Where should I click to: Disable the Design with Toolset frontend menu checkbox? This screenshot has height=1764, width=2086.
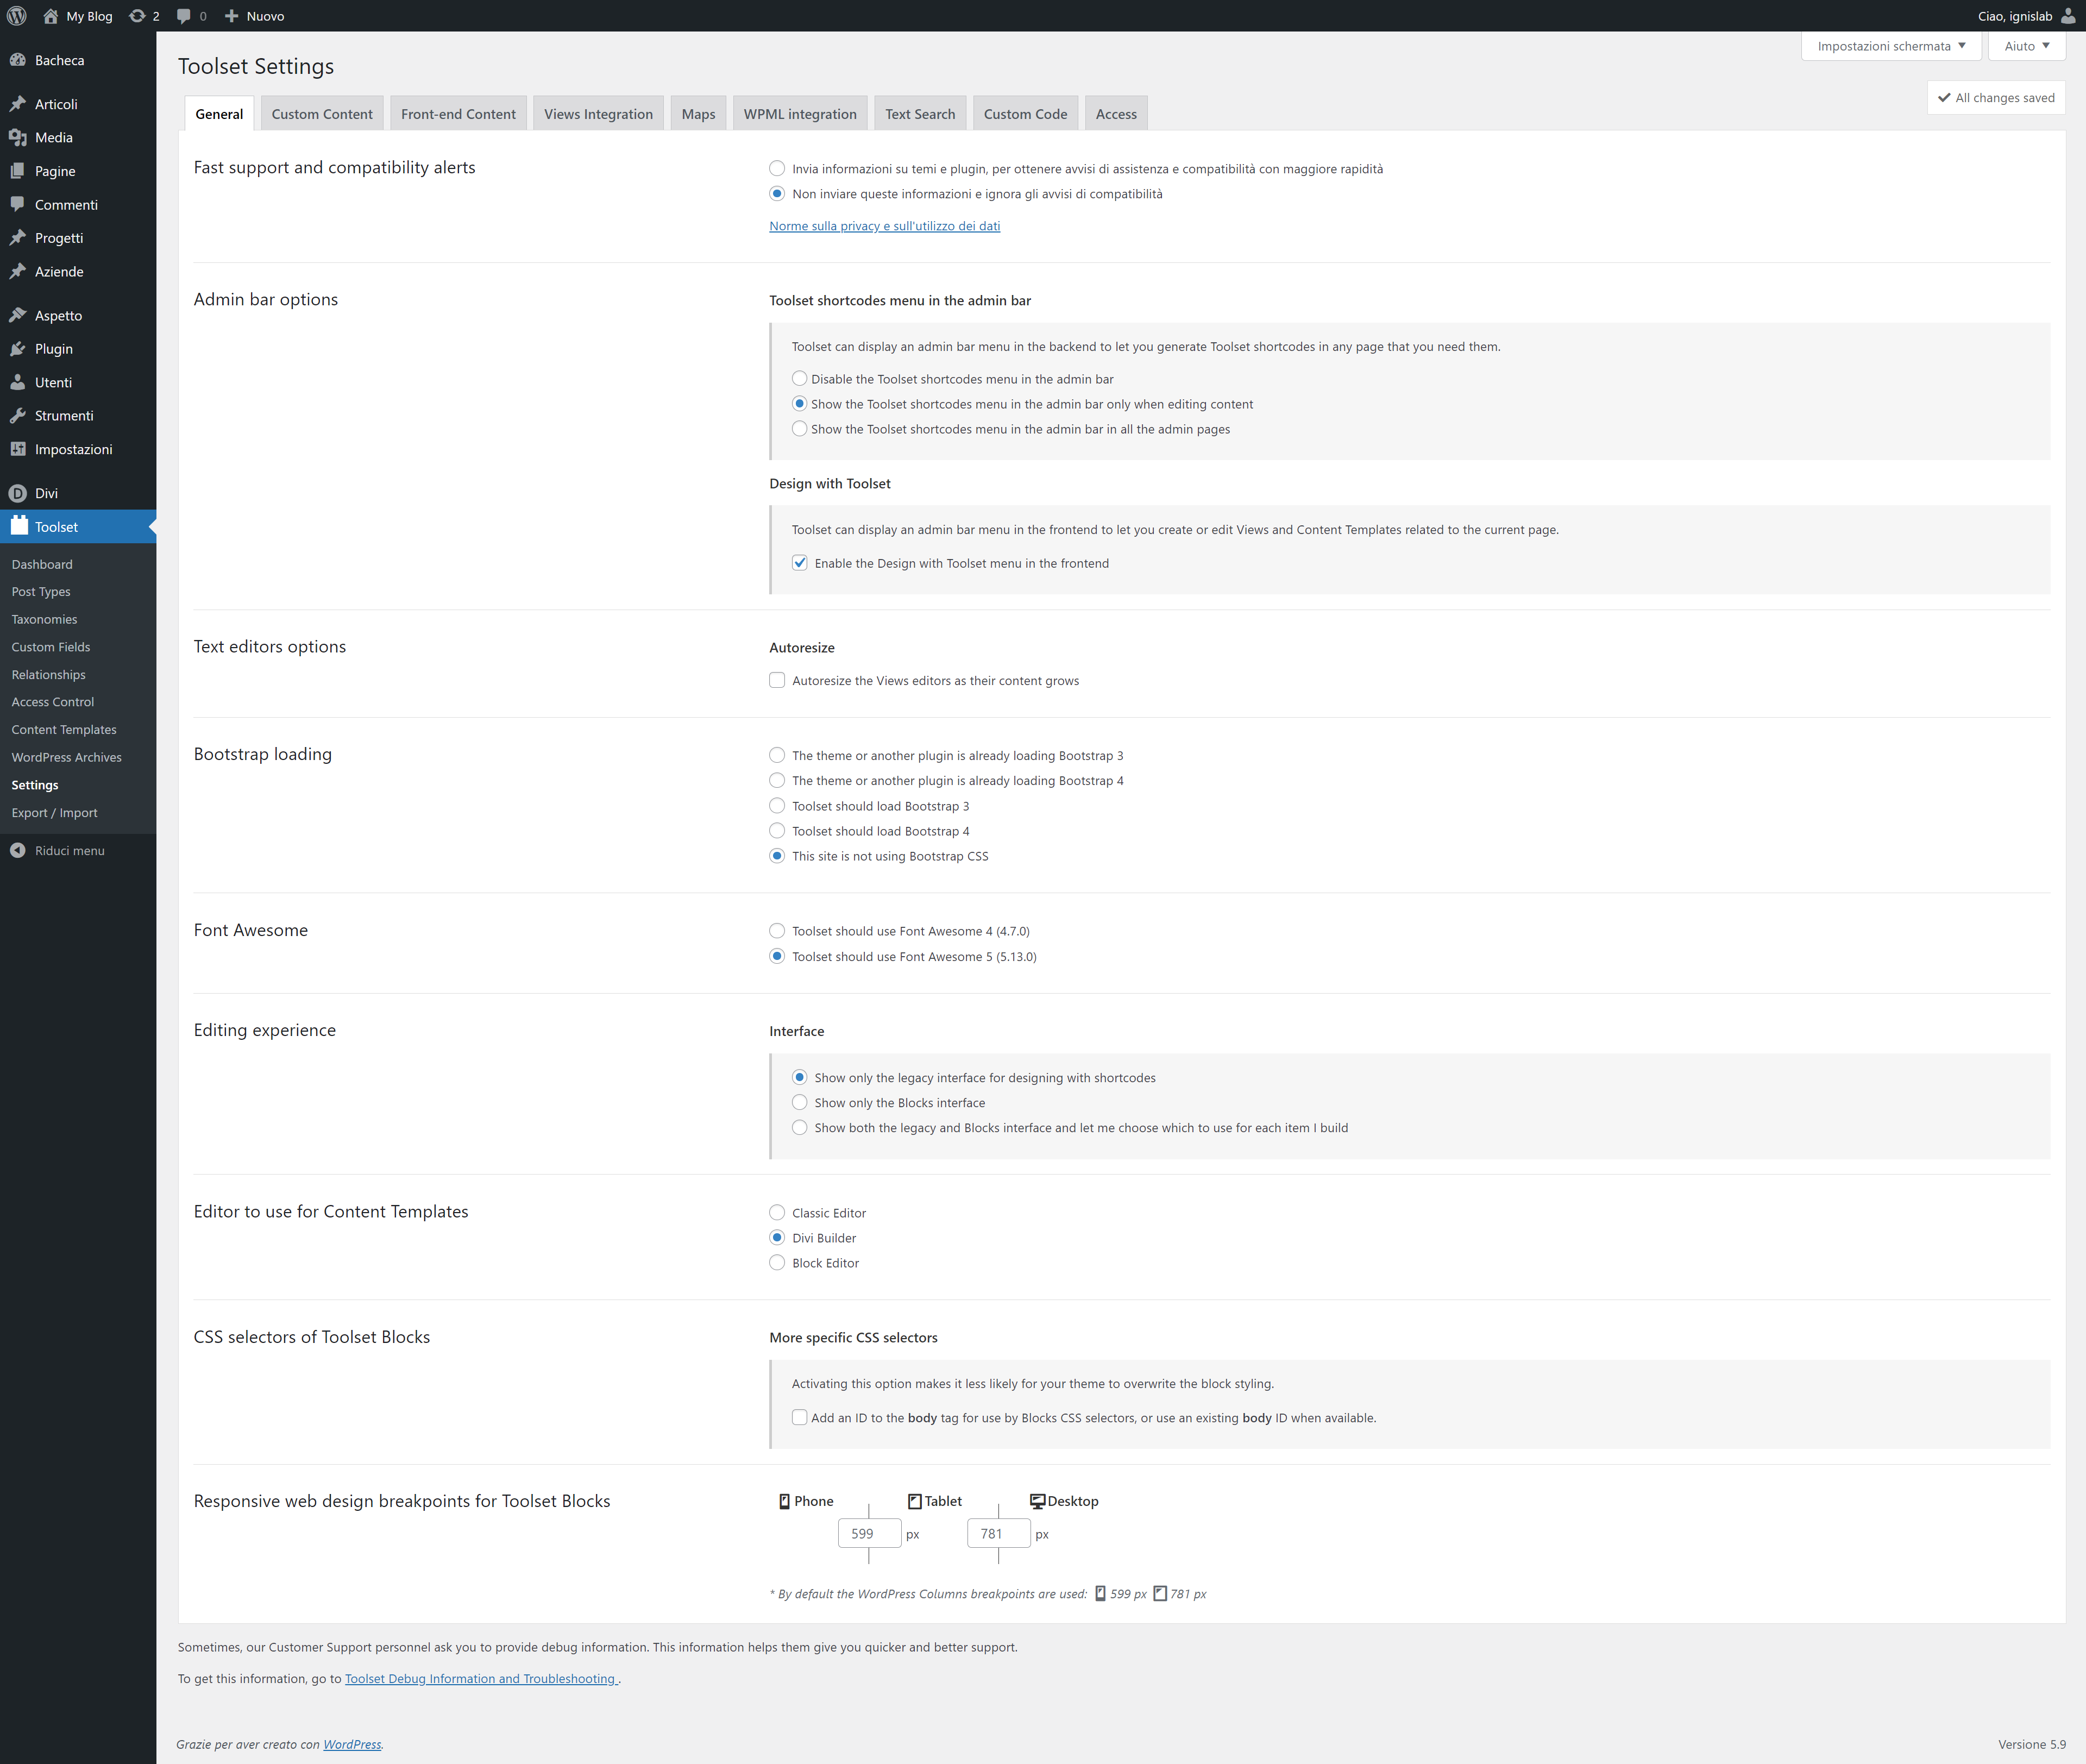pyautogui.click(x=800, y=563)
